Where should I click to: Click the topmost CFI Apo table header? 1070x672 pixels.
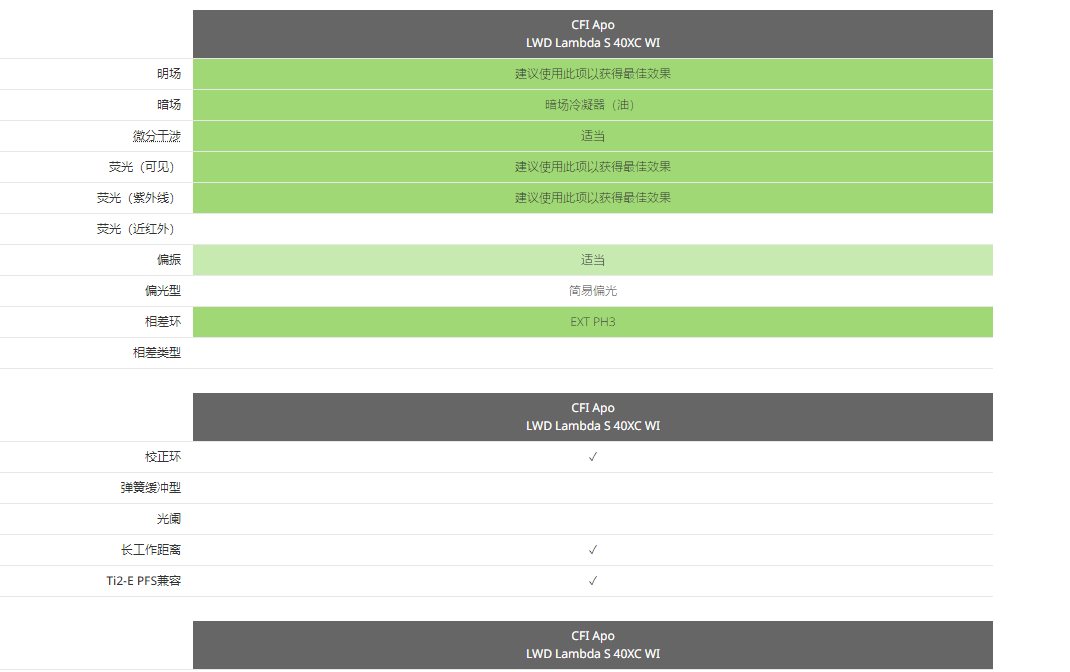[593, 34]
